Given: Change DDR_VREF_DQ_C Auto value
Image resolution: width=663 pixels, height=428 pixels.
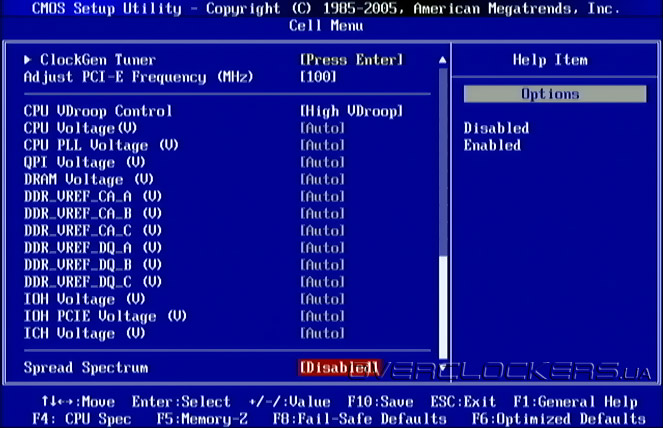Looking at the screenshot, I should pyautogui.click(x=322, y=282).
